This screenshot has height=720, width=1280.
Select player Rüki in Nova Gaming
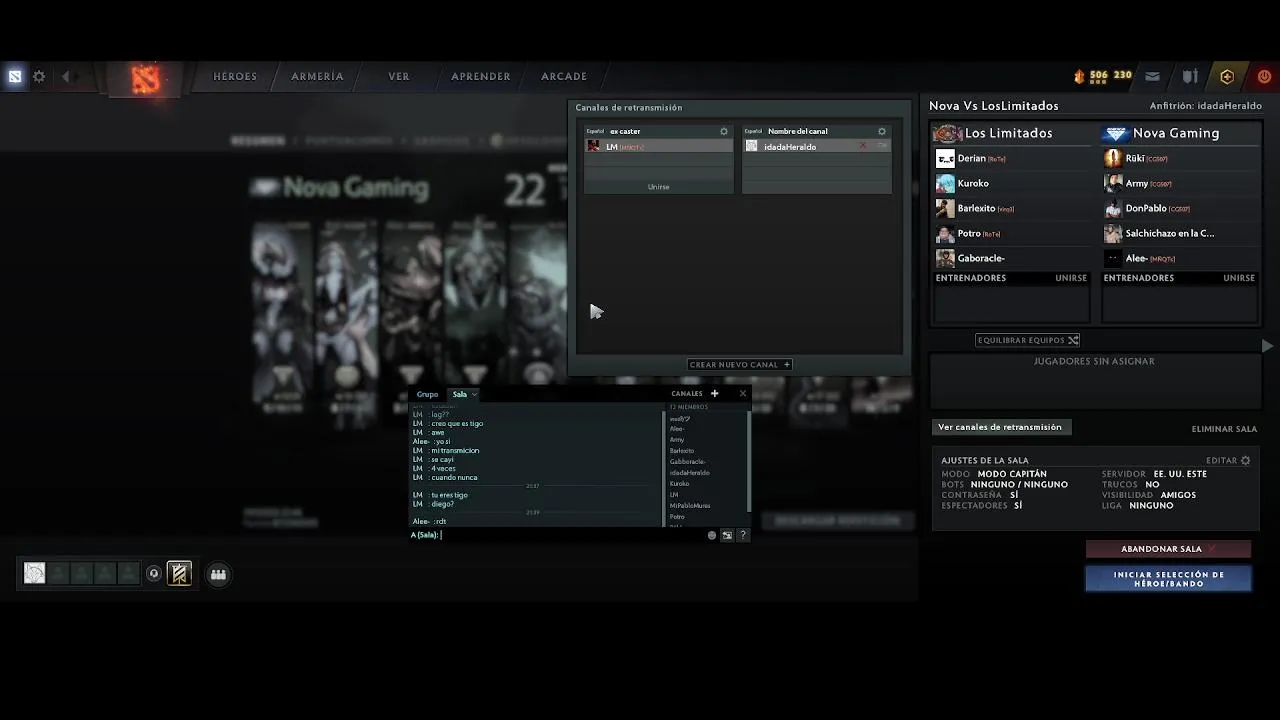pyautogui.click(x=1180, y=158)
